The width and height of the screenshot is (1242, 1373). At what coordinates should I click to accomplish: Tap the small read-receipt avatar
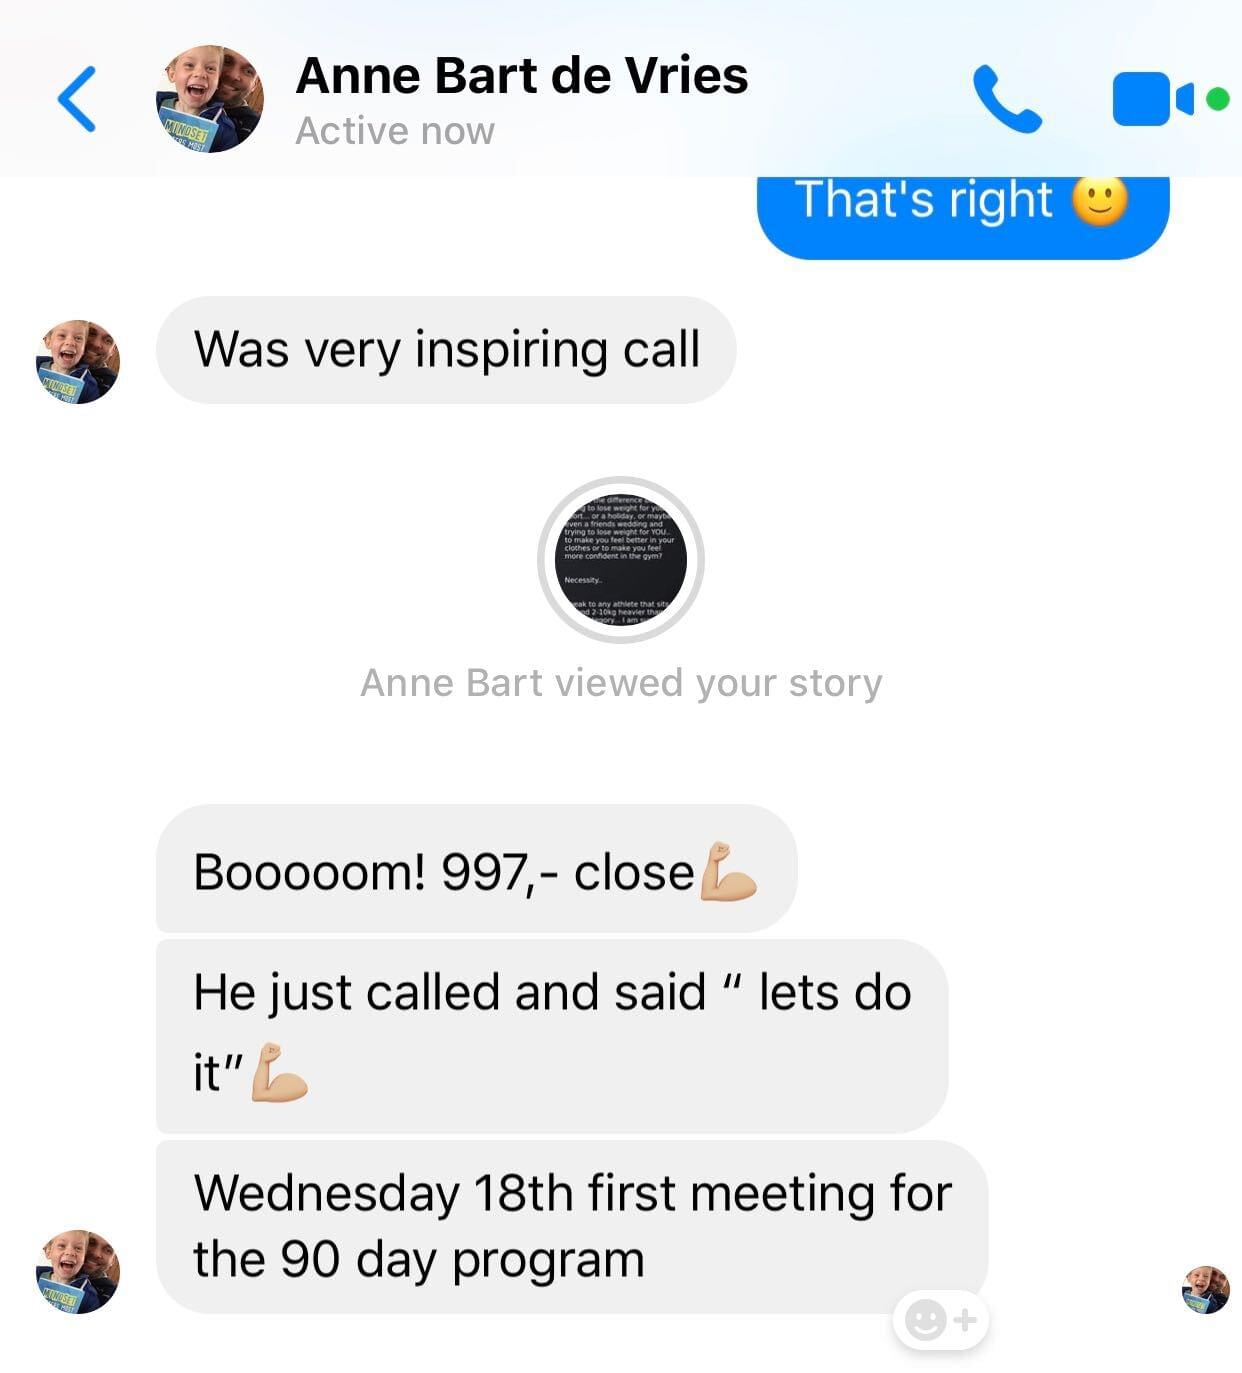(x=1206, y=1289)
